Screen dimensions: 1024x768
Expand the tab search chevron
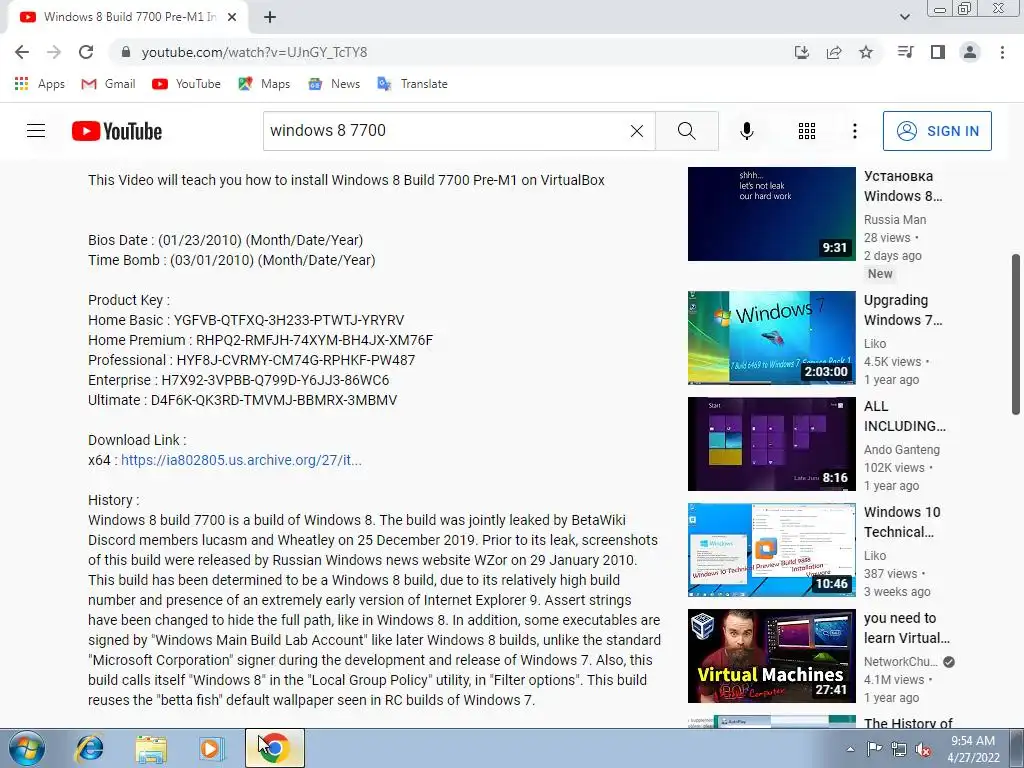click(904, 17)
